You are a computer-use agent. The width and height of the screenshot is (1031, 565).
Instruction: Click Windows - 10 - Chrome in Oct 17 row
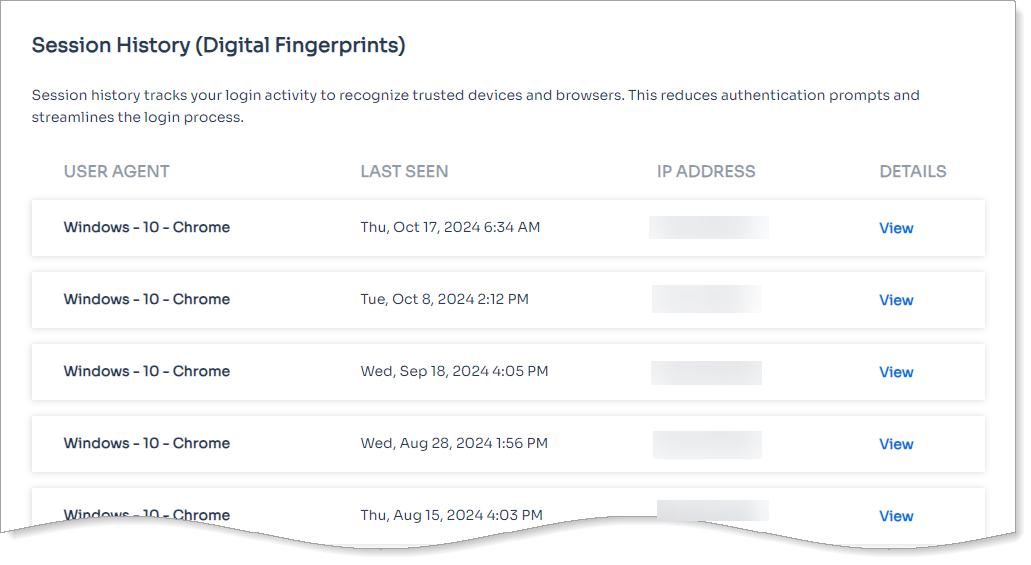click(x=147, y=227)
